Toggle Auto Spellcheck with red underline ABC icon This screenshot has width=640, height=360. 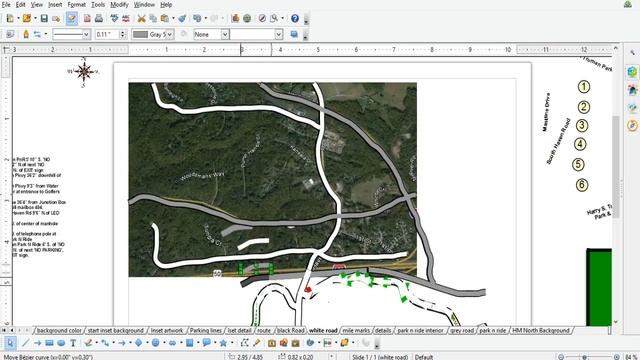(126, 18)
